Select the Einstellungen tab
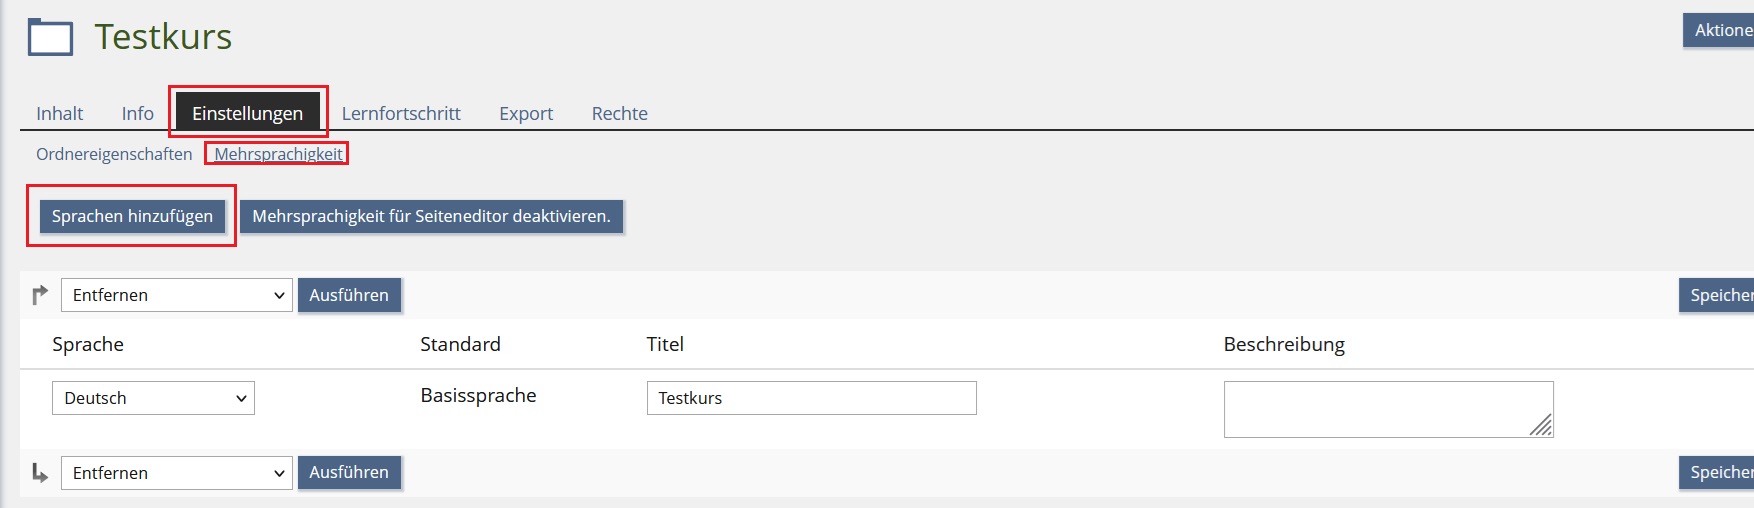This screenshot has width=1754, height=508. tap(247, 114)
